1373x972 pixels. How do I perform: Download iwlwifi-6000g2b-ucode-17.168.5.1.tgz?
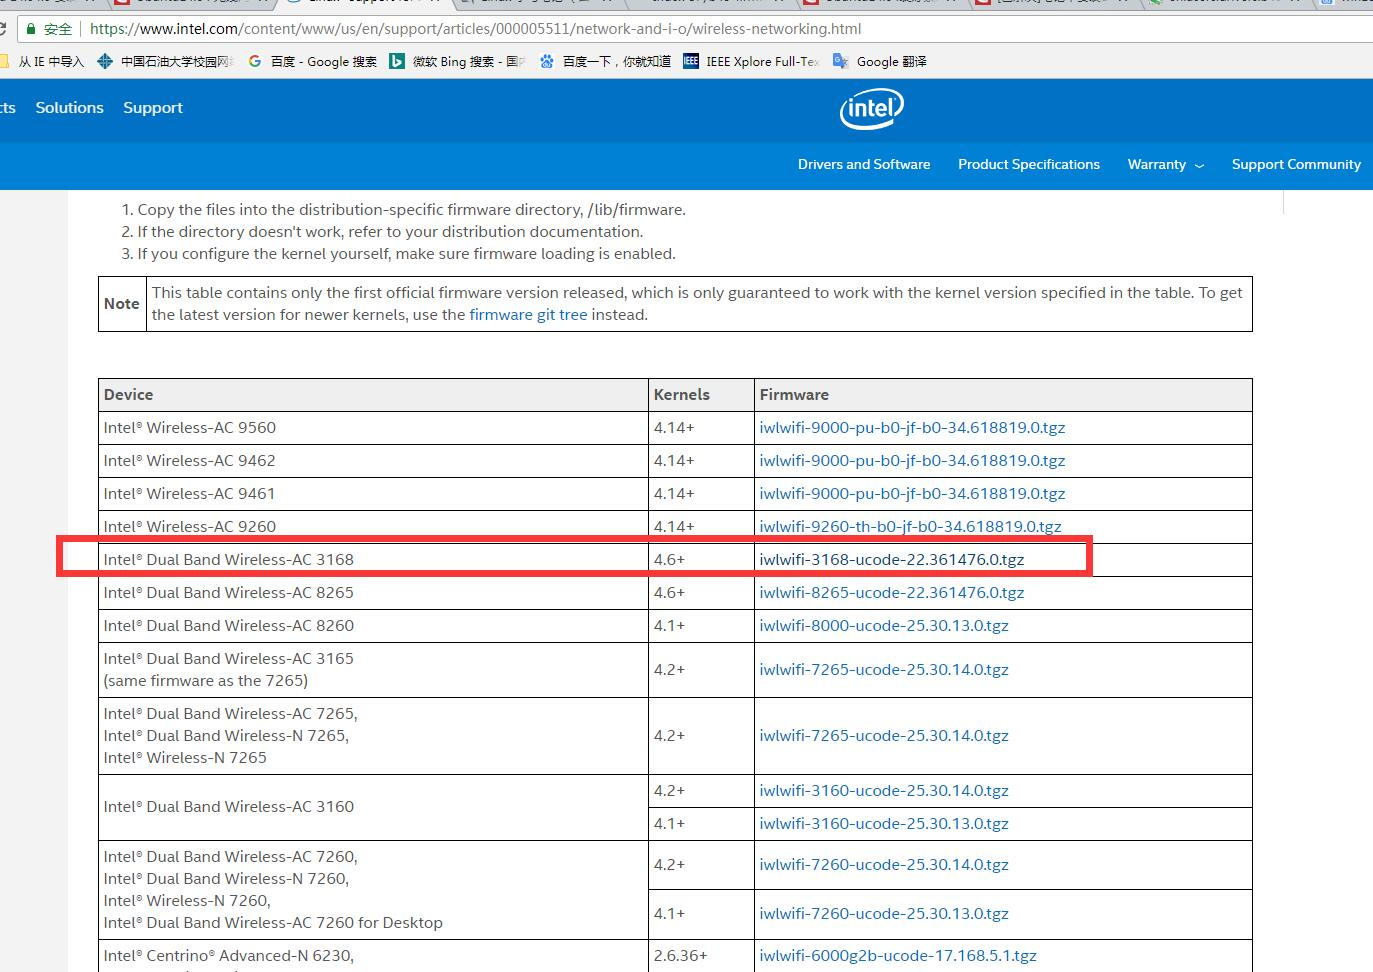(x=898, y=955)
